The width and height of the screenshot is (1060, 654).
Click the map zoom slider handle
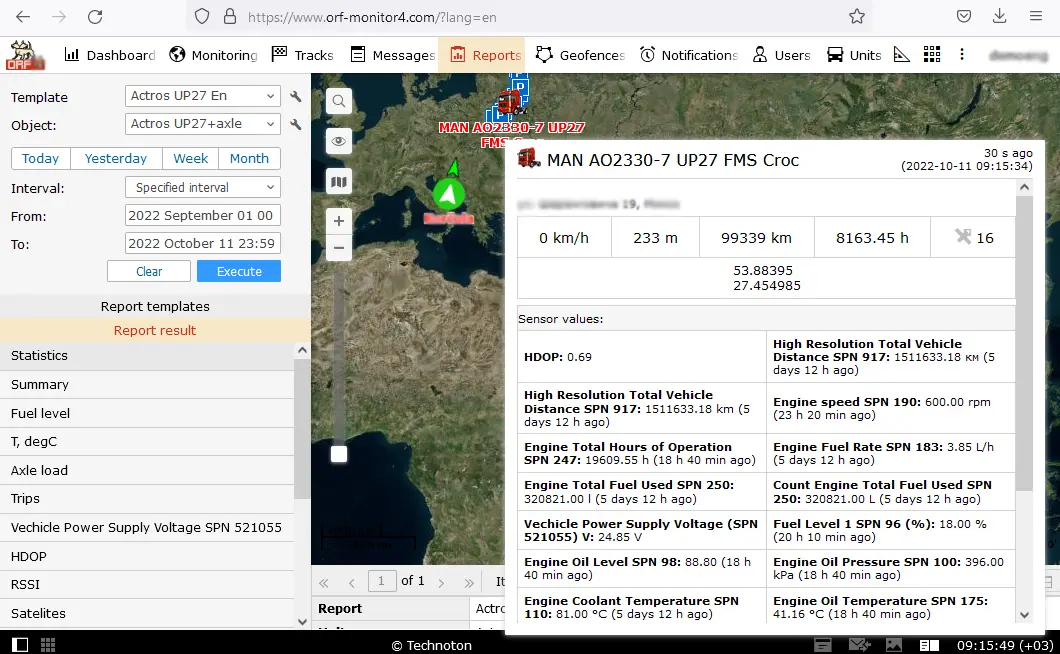tap(339, 454)
